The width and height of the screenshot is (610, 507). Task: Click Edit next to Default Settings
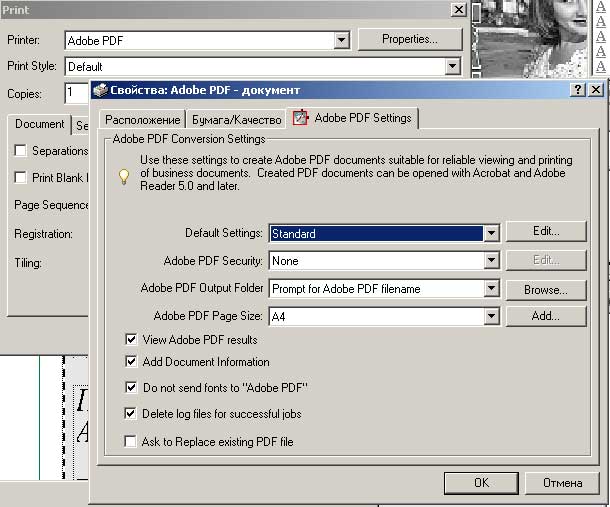(x=546, y=231)
